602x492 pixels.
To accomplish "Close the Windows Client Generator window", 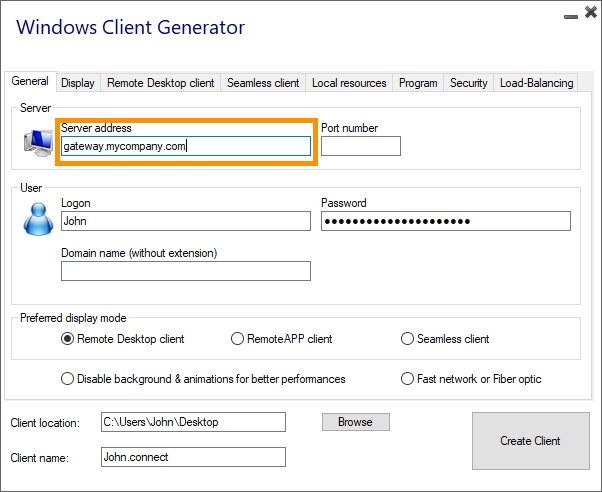I will (587, 14).
